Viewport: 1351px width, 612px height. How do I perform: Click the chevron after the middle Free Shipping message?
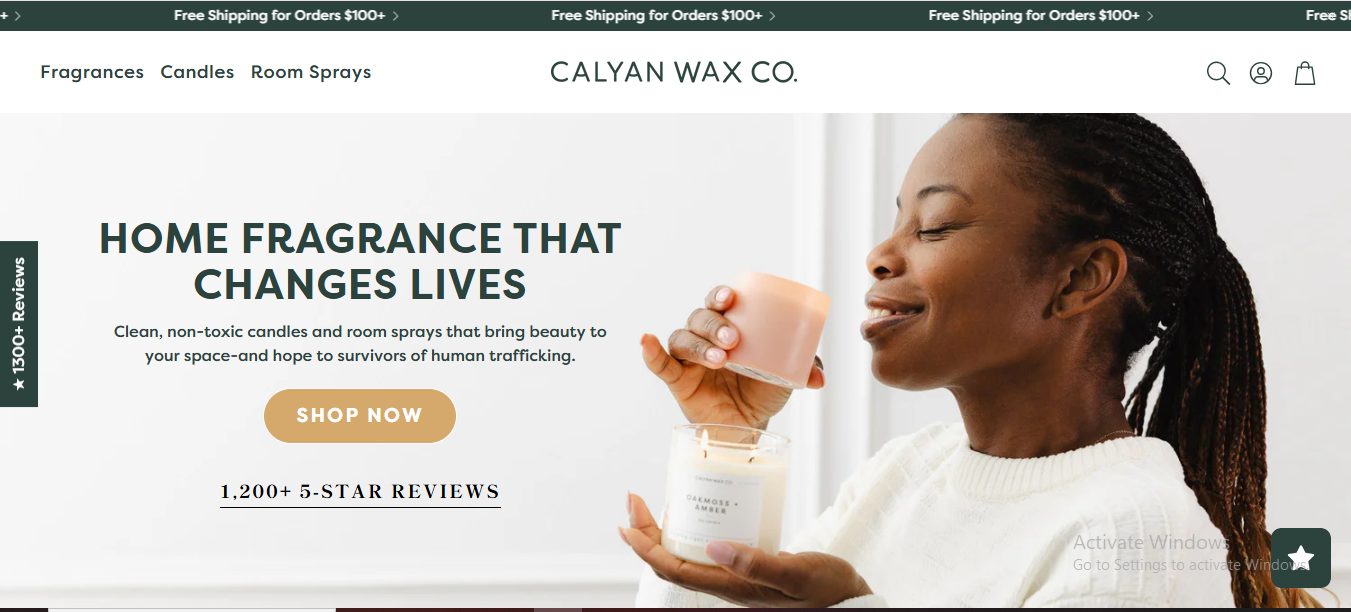[773, 16]
